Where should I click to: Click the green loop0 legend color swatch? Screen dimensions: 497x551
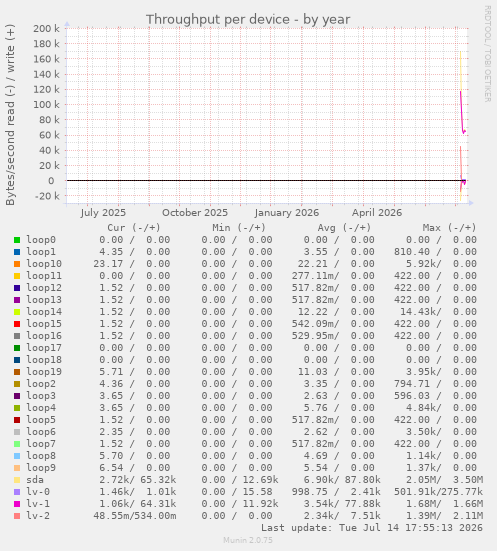[x=17, y=240]
